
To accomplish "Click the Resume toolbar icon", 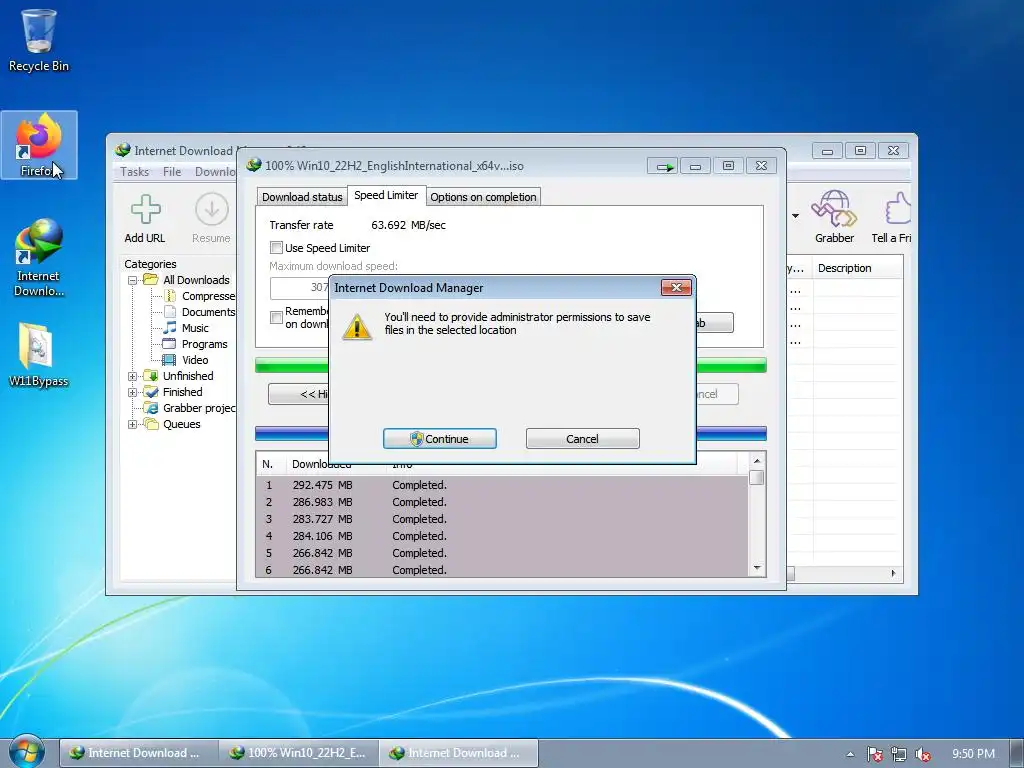I will (x=211, y=219).
